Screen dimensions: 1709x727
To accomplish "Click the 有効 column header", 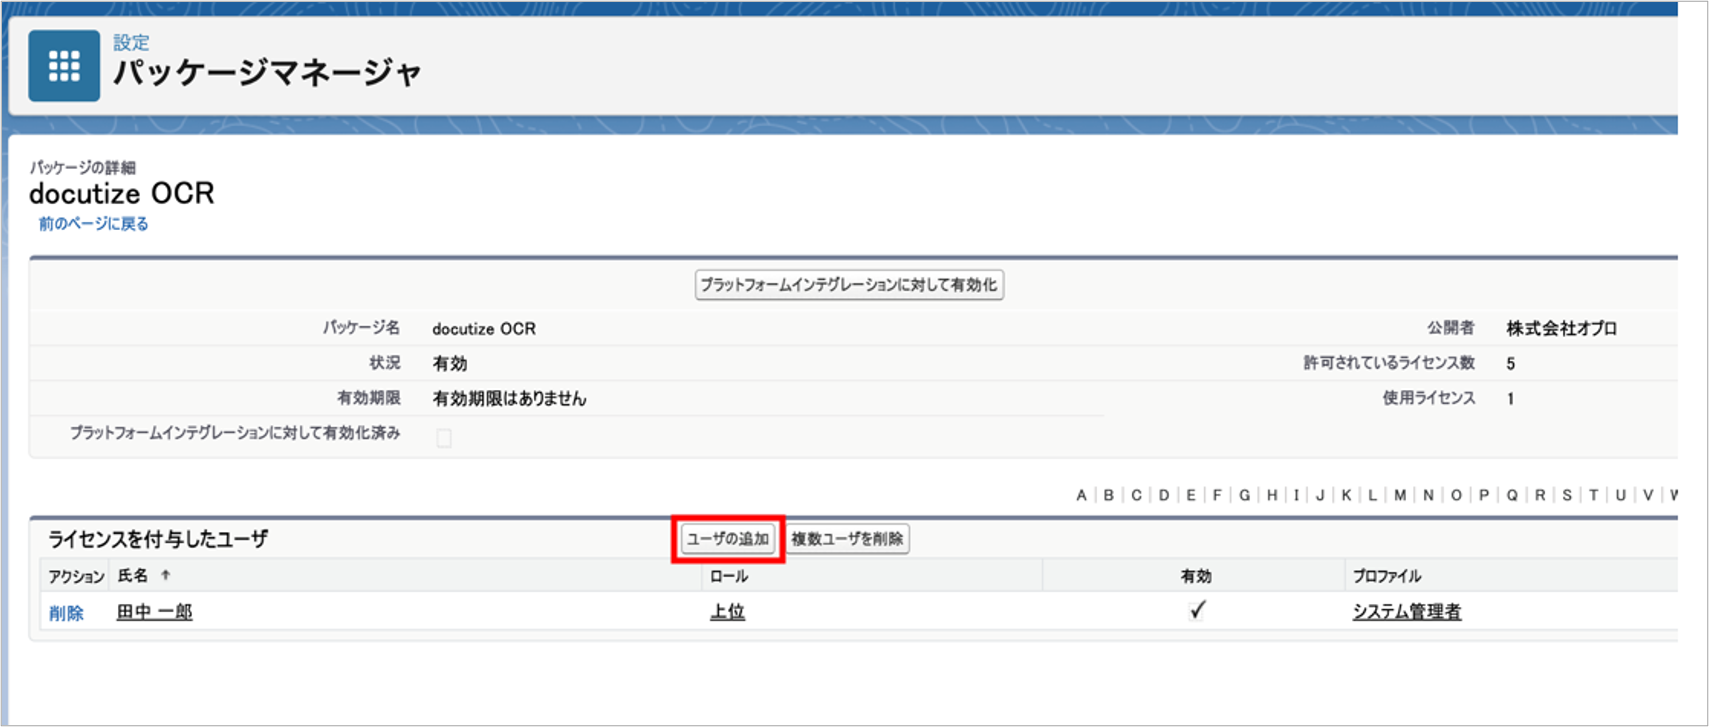I will [x=1196, y=576].
